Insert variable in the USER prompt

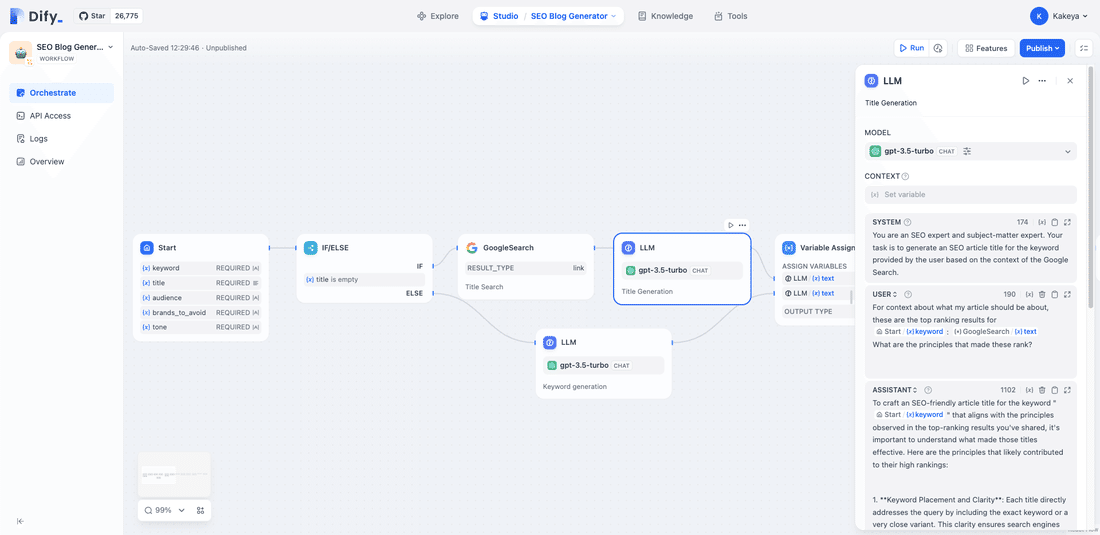[1030, 294]
